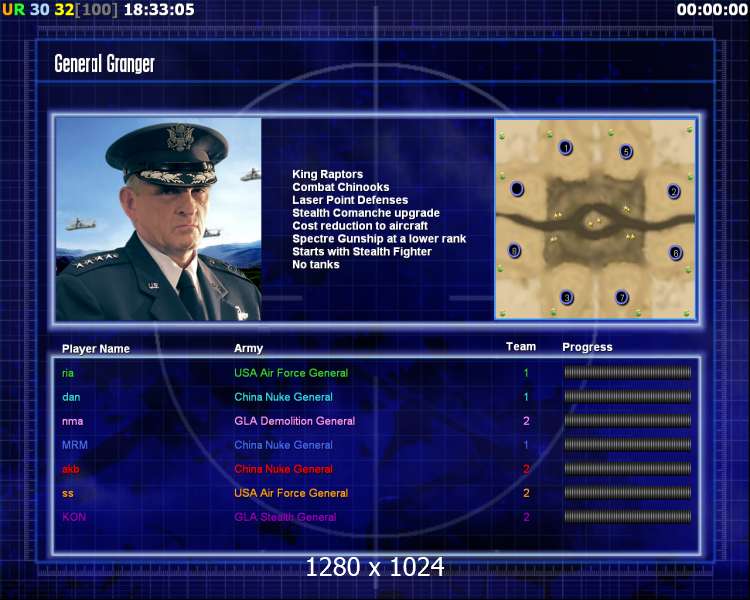Click akb's China Nuke General army
750x600 pixels.
283,469
